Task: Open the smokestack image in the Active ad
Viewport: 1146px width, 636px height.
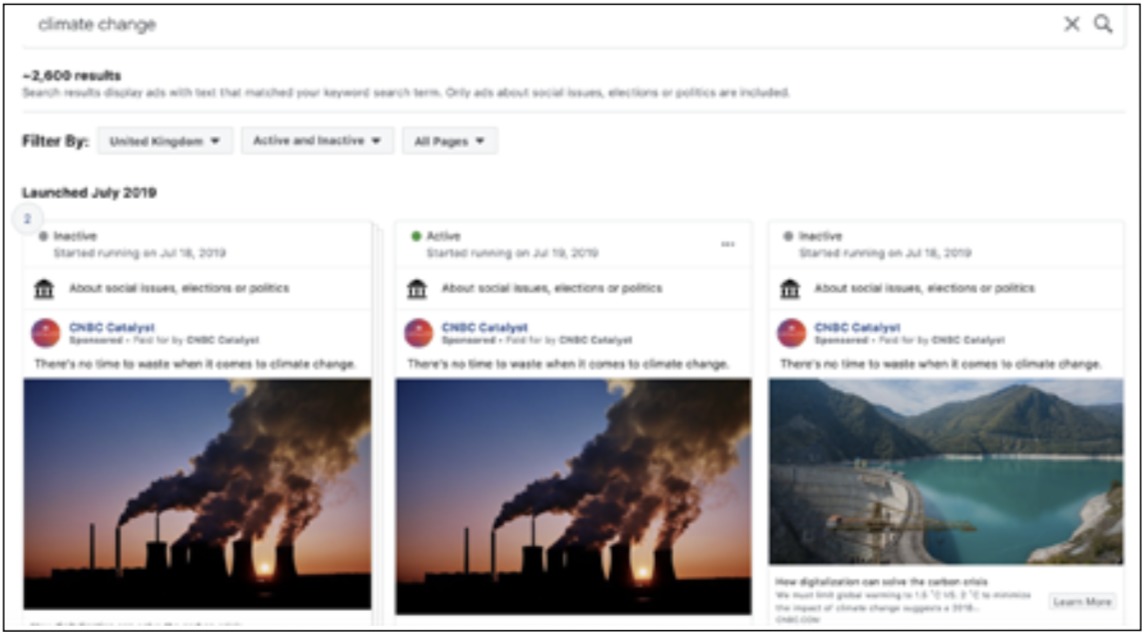Action: pyautogui.click(x=573, y=495)
